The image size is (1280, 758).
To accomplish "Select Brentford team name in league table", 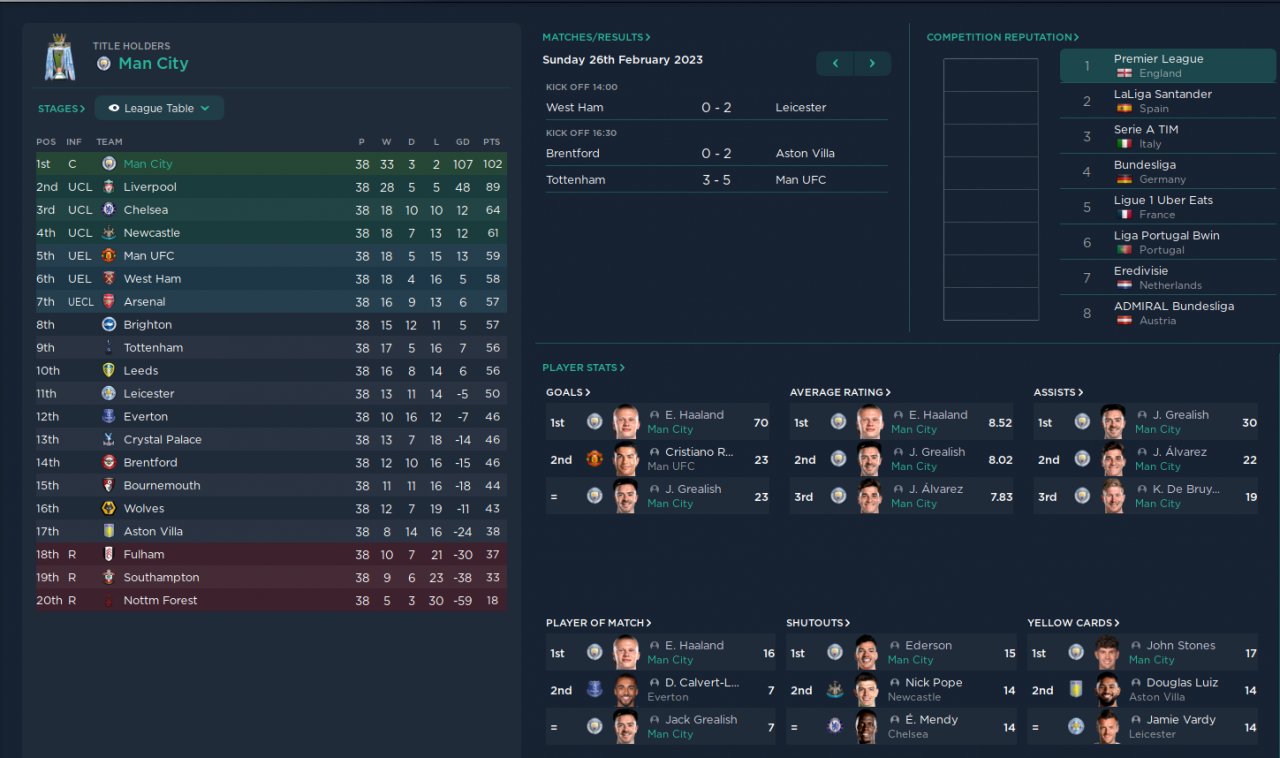I will pos(150,463).
